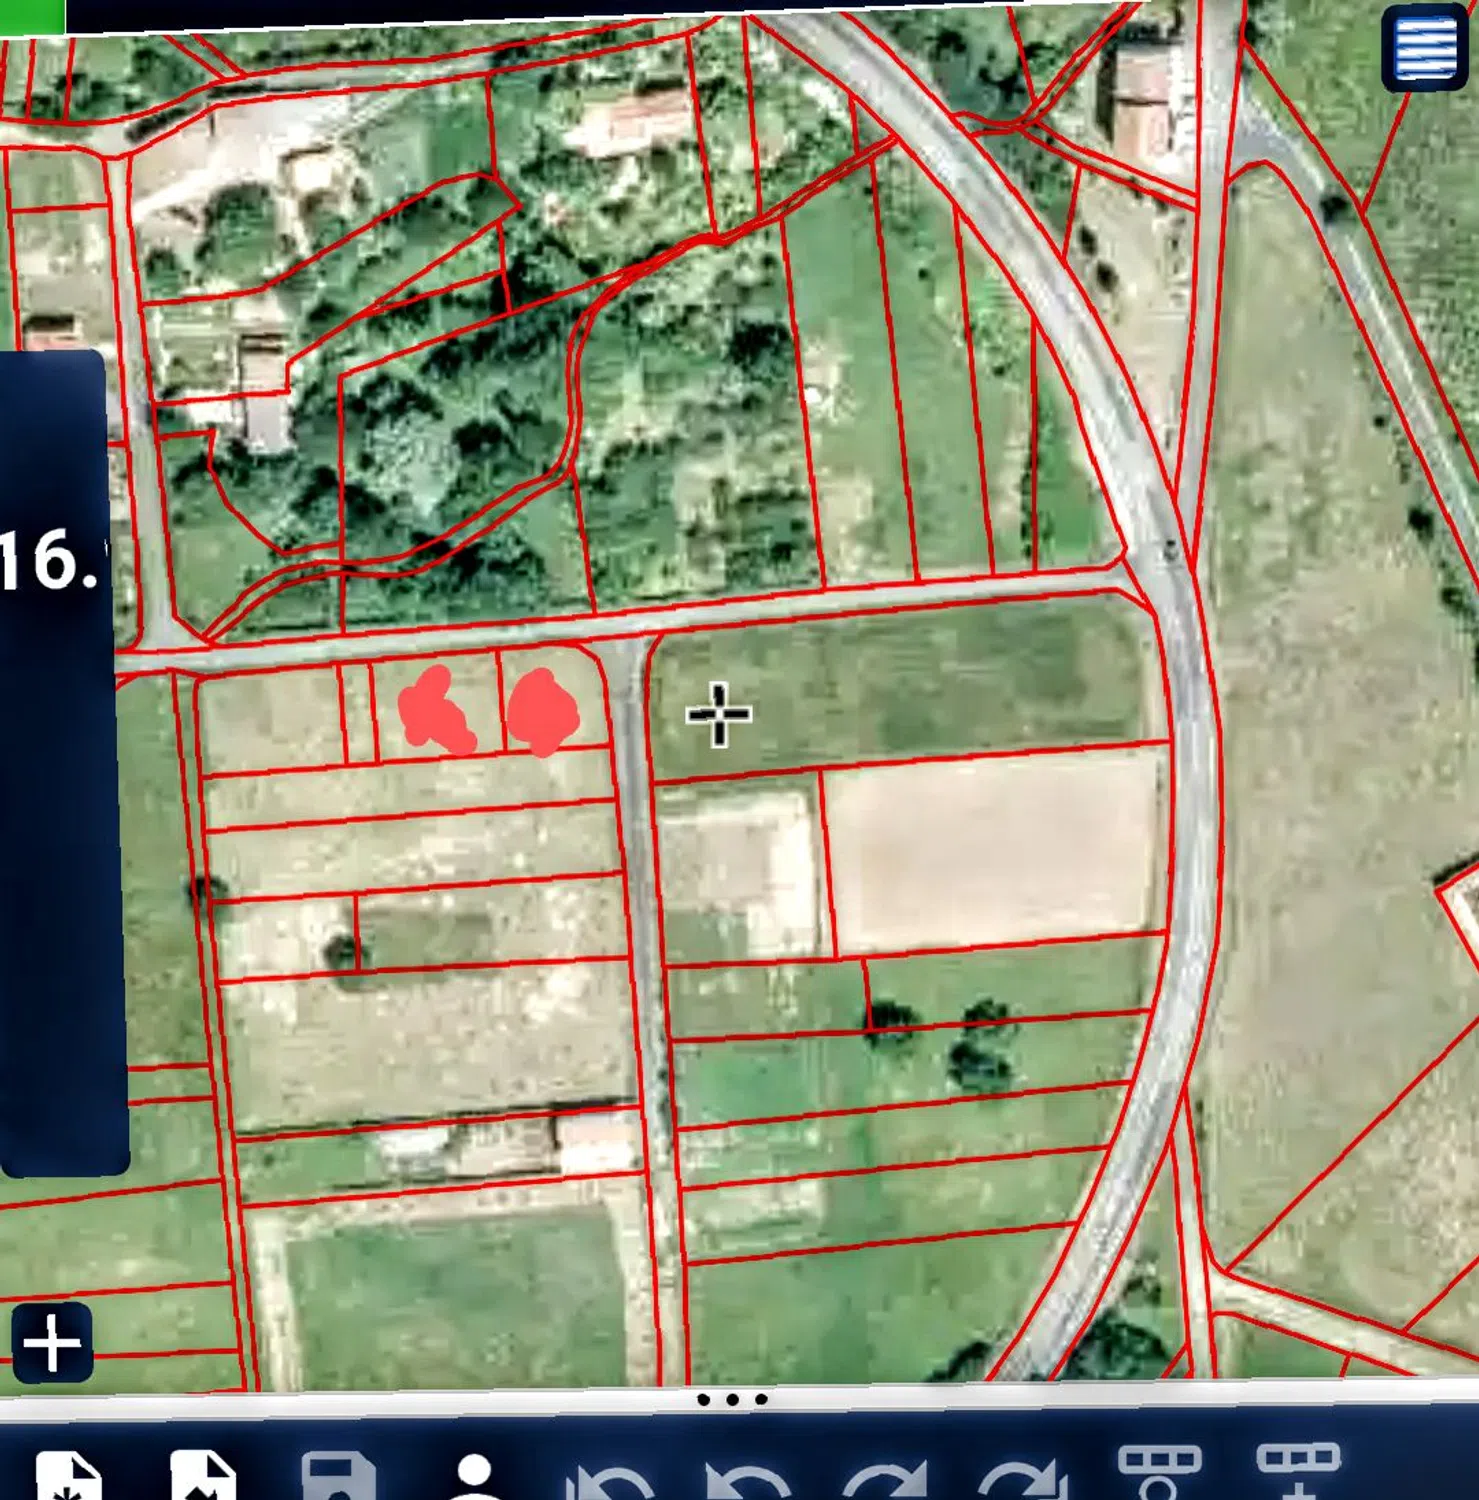Click the dark title bar at top
Viewport: 1479px width, 1500px height.
coord(600,8)
